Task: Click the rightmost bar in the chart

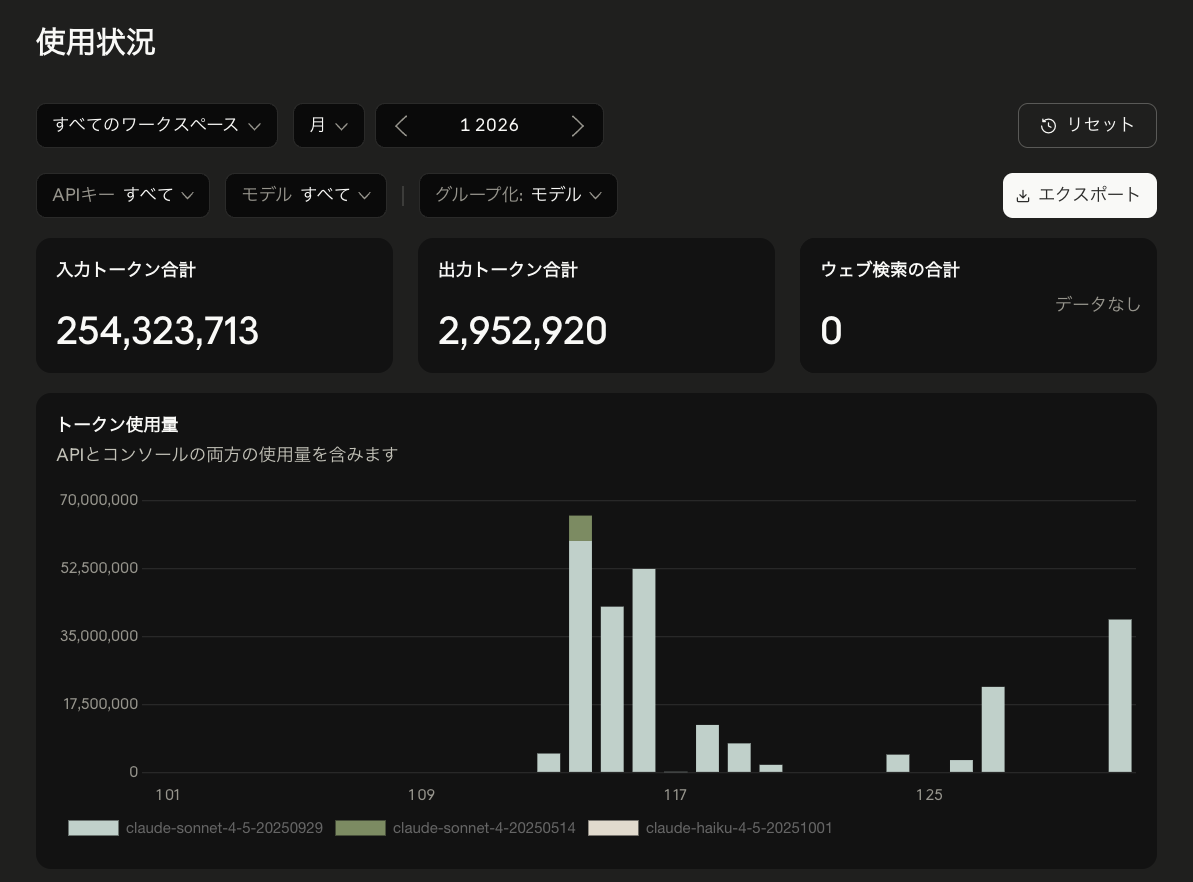Action: point(1120,696)
